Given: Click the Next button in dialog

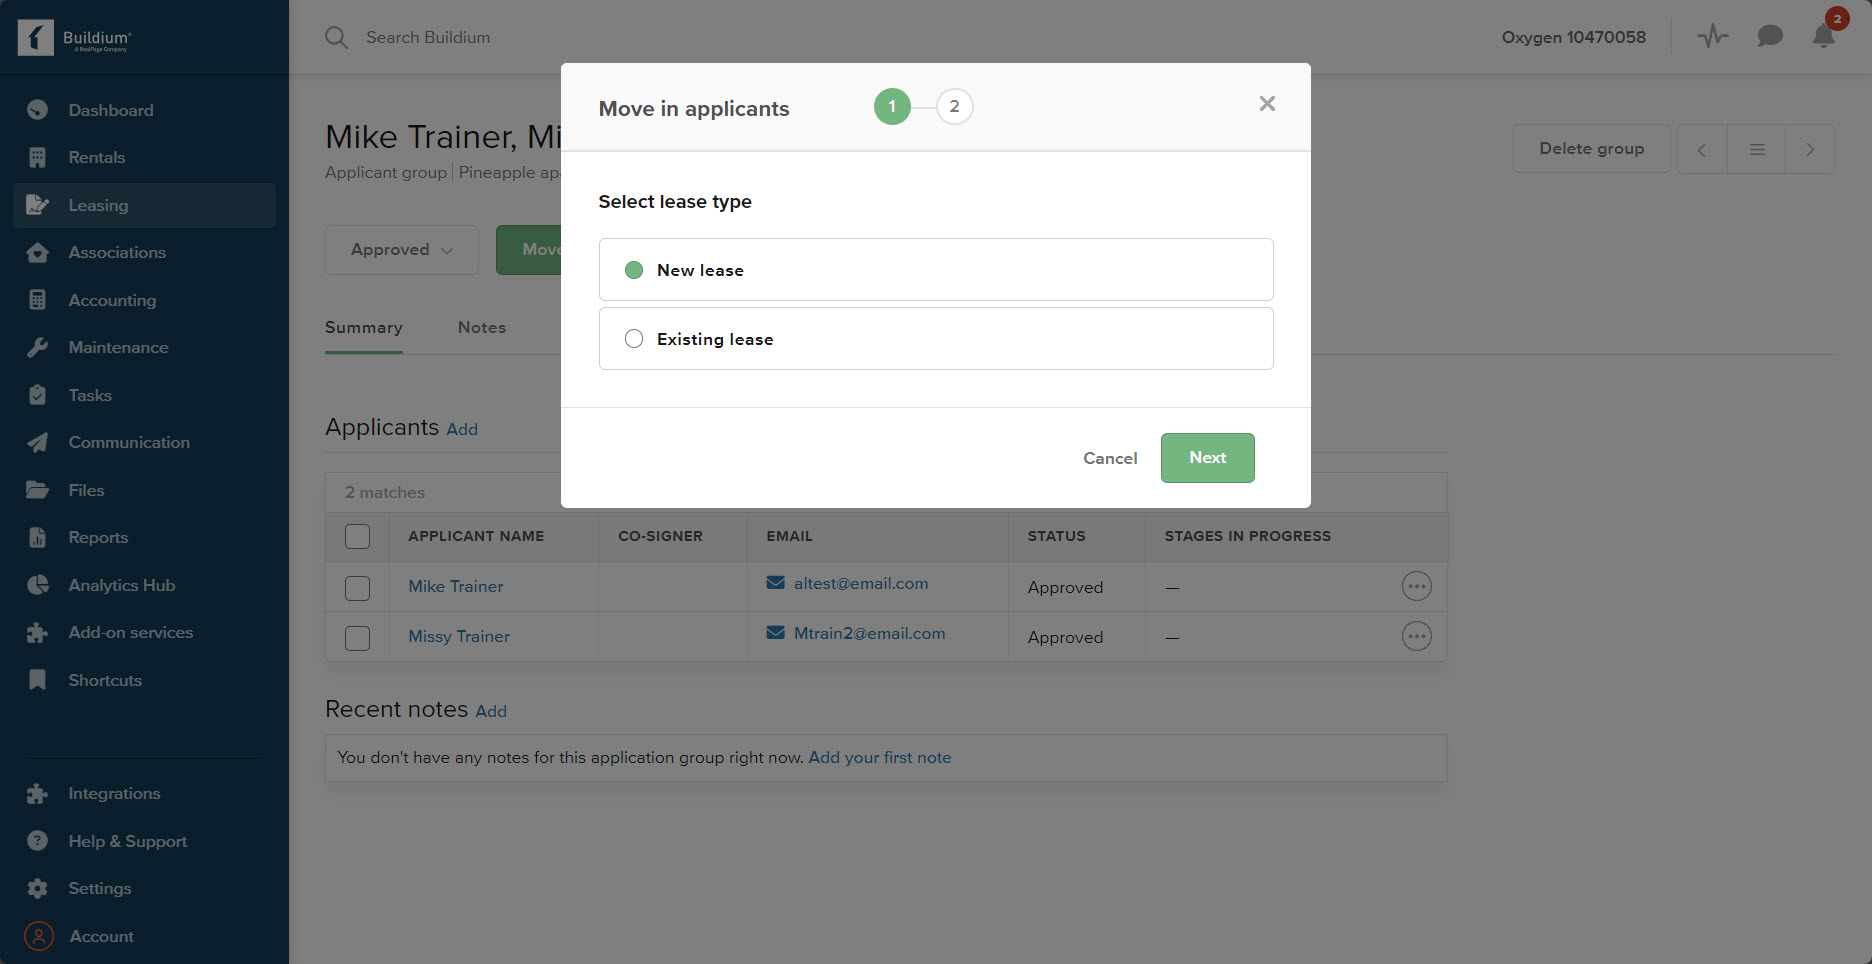Looking at the screenshot, I should (1208, 458).
